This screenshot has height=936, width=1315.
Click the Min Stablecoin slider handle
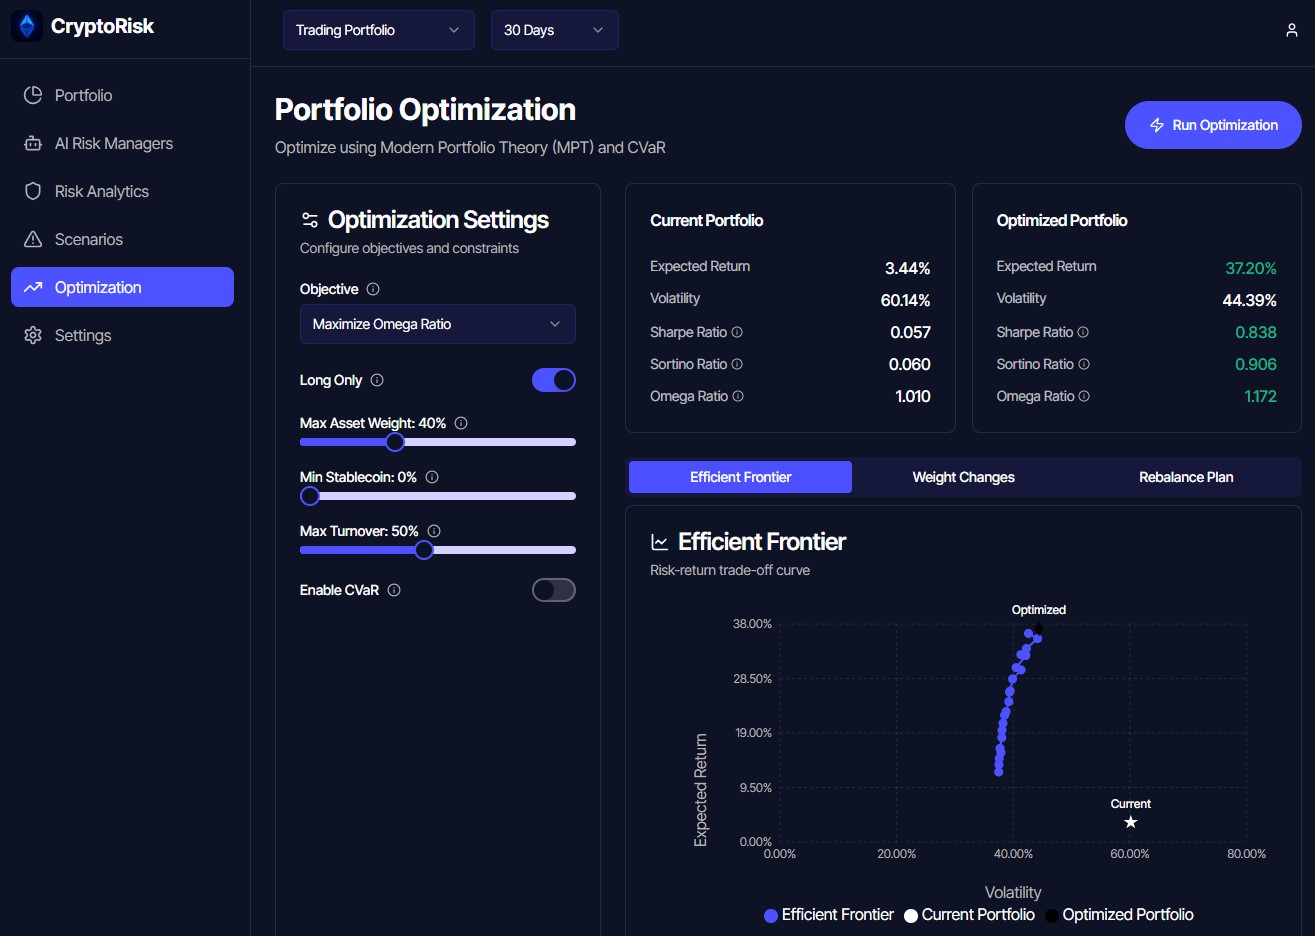coord(310,496)
